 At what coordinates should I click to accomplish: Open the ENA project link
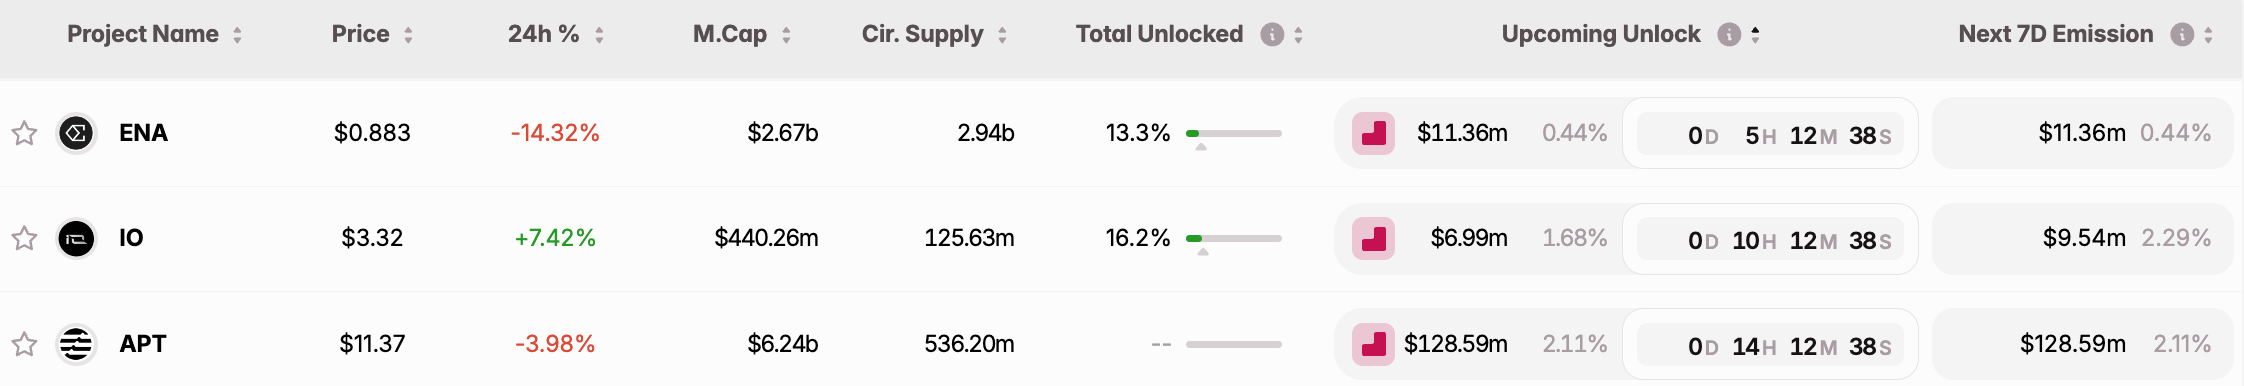click(143, 133)
